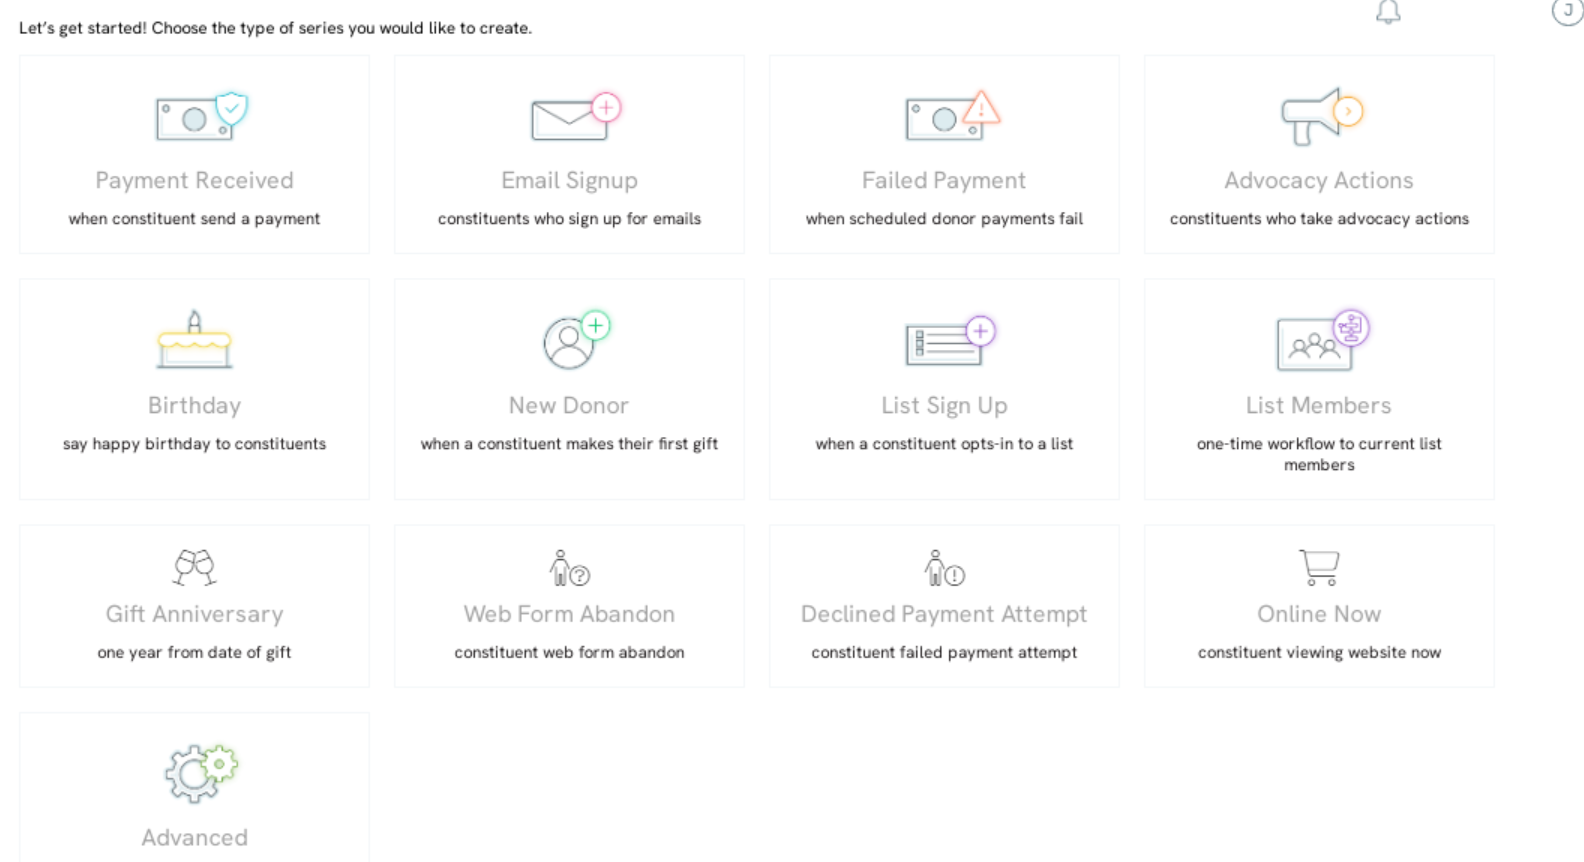The width and height of the screenshot is (1584, 862).
Task: Click the Payment Received title
Action: point(194,180)
